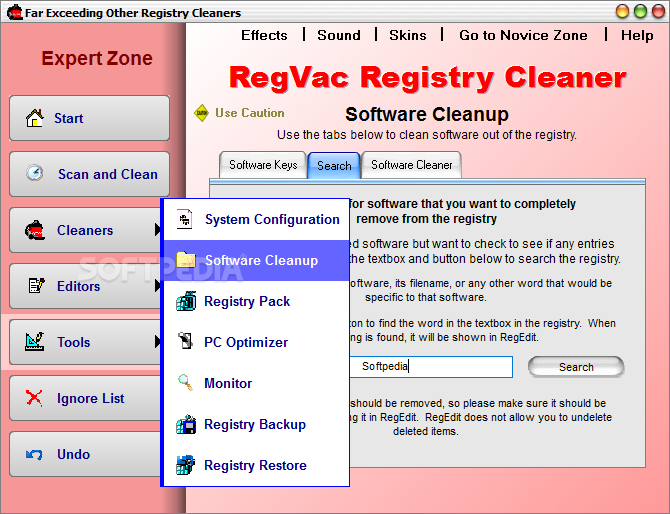Switch to the Software Cleaner tab
This screenshot has width=670, height=514.
(411, 165)
